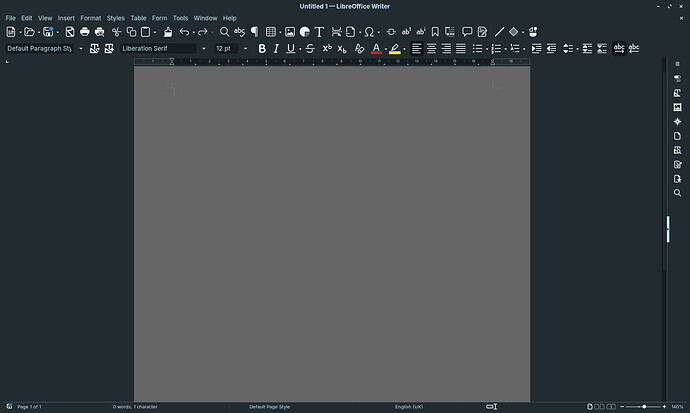Click the Insert Hyperlink icon
The image size is (690, 413).
(391, 32)
